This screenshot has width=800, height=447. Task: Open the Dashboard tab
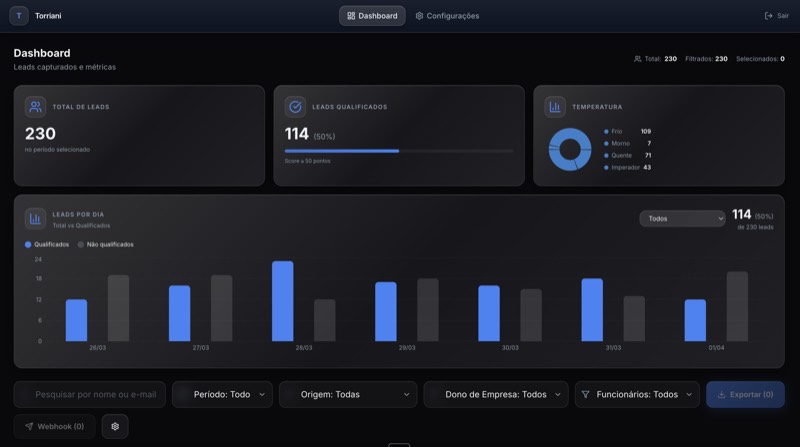[372, 16]
